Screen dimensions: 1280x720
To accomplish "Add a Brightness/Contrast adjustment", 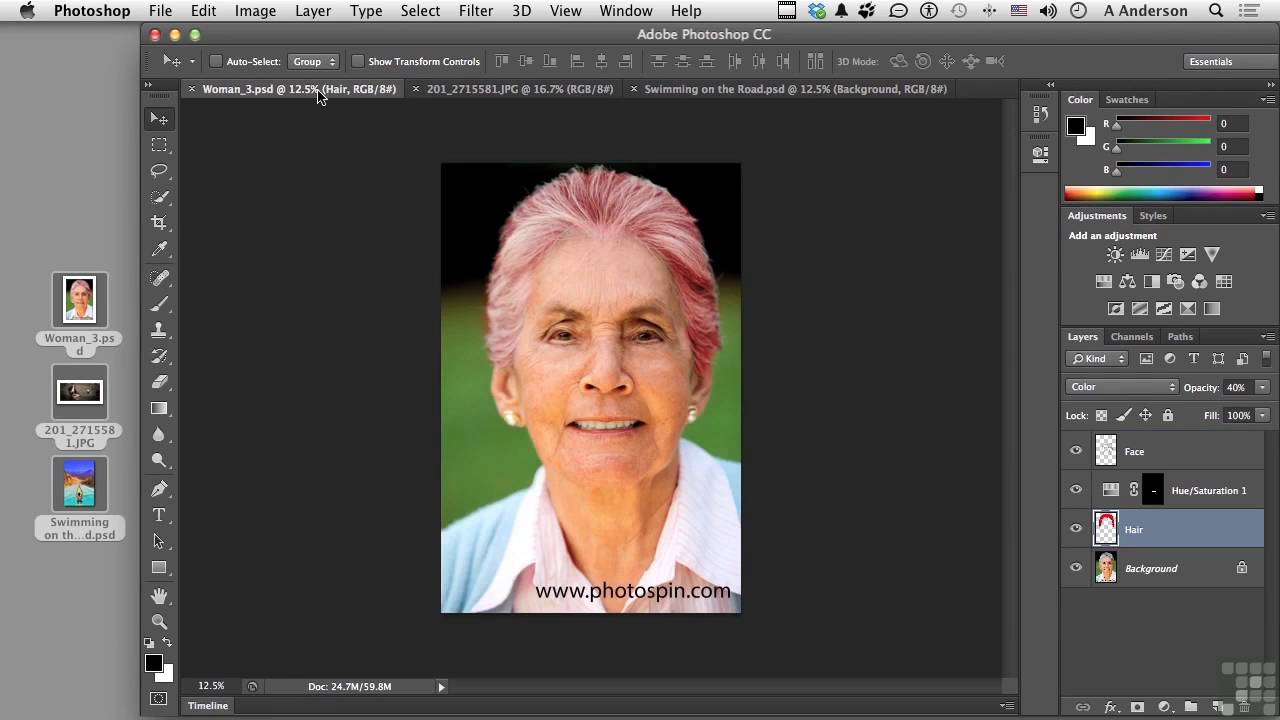I will click(x=1115, y=255).
